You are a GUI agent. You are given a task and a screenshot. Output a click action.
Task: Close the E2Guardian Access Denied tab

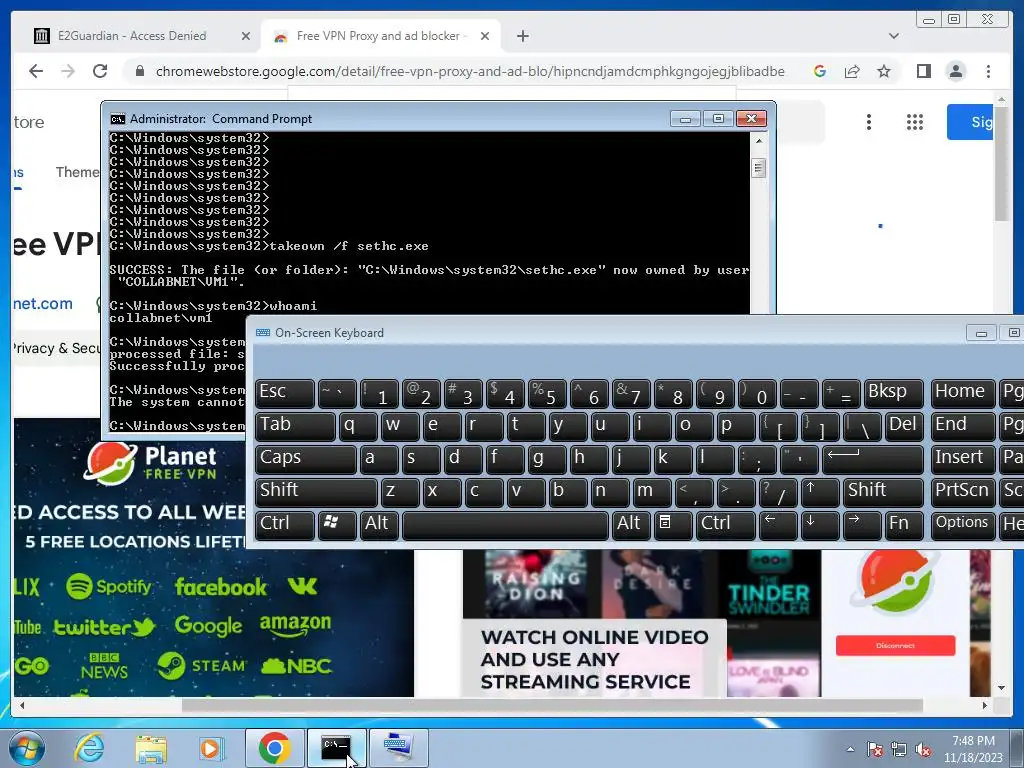click(x=246, y=36)
